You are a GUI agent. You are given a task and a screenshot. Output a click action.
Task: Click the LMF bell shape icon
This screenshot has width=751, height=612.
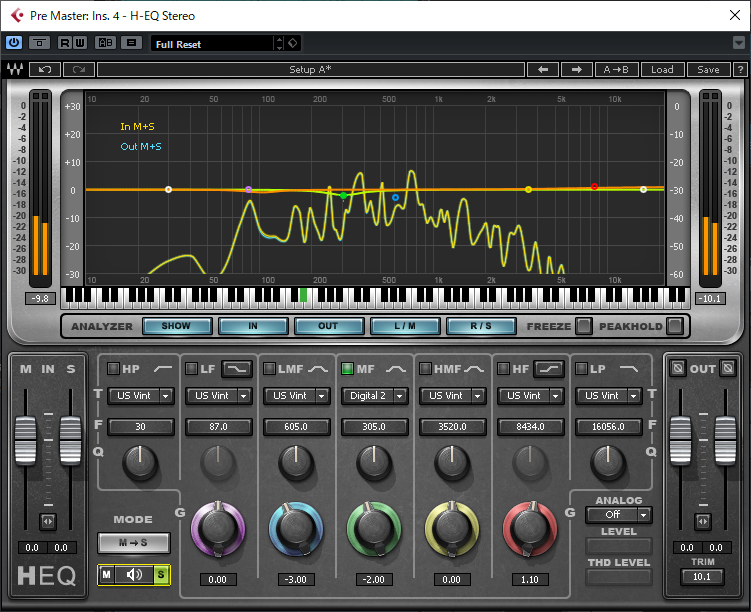(x=318, y=369)
